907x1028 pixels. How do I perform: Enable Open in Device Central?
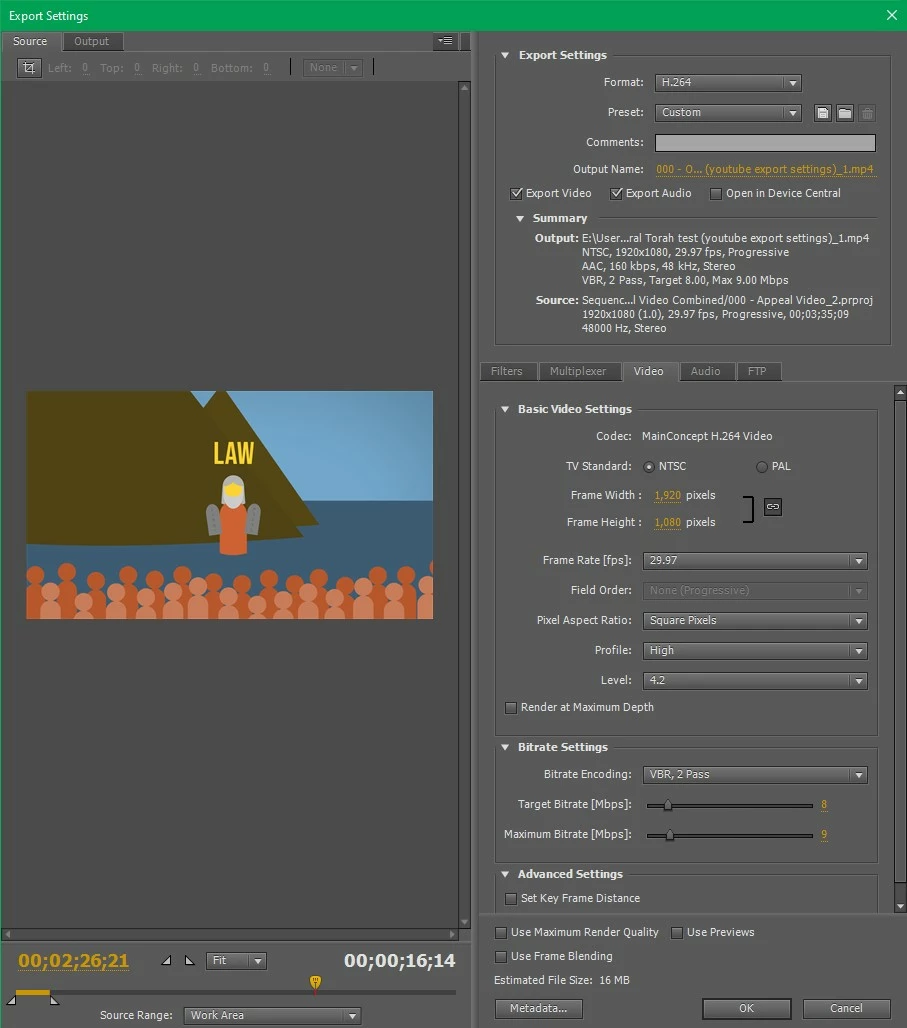click(716, 193)
